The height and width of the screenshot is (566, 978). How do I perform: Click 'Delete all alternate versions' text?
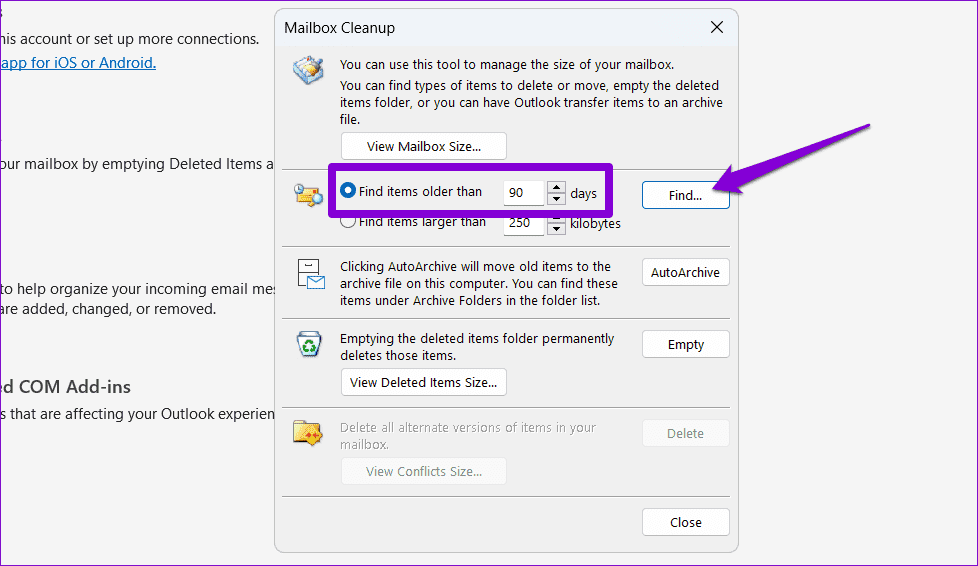tap(468, 436)
